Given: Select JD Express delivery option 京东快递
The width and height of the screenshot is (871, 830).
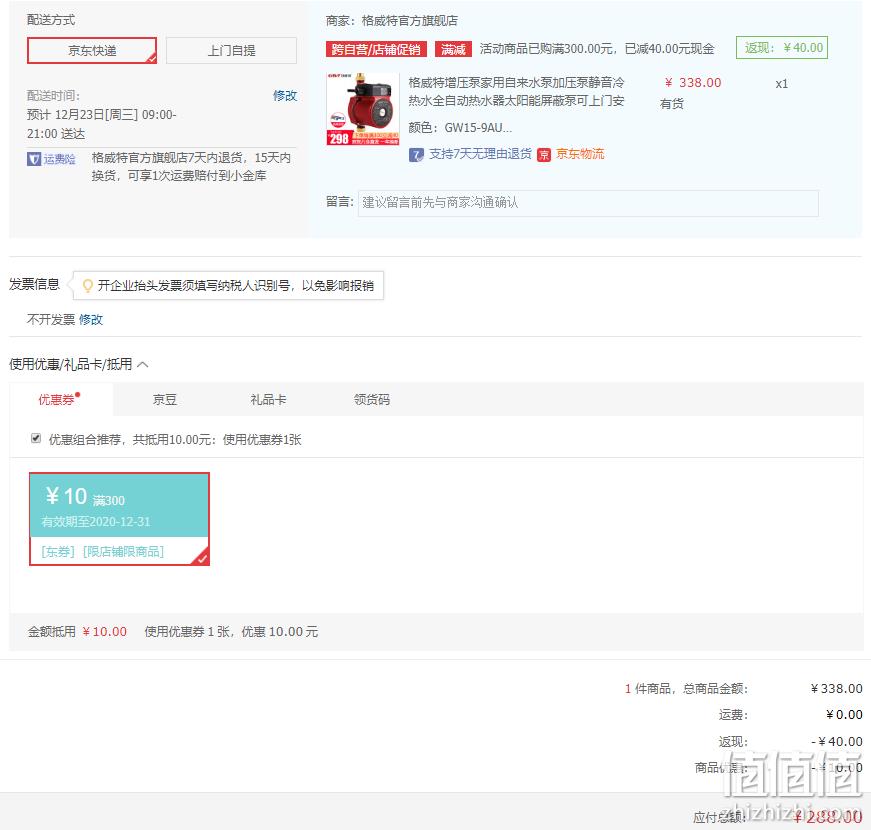Looking at the screenshot, I should (92, 51).
